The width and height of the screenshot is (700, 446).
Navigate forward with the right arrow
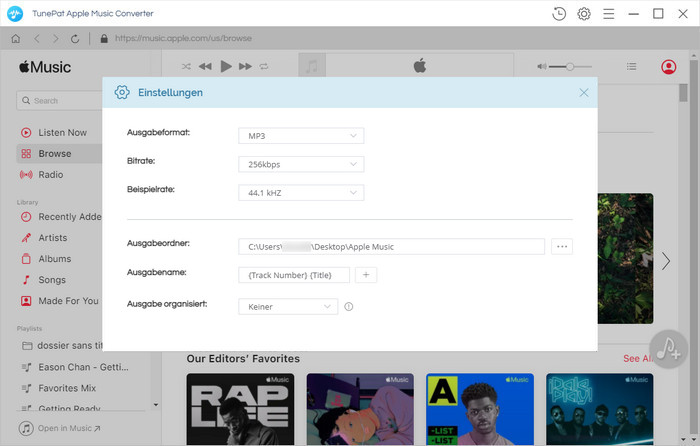click(x=55, y=39)
